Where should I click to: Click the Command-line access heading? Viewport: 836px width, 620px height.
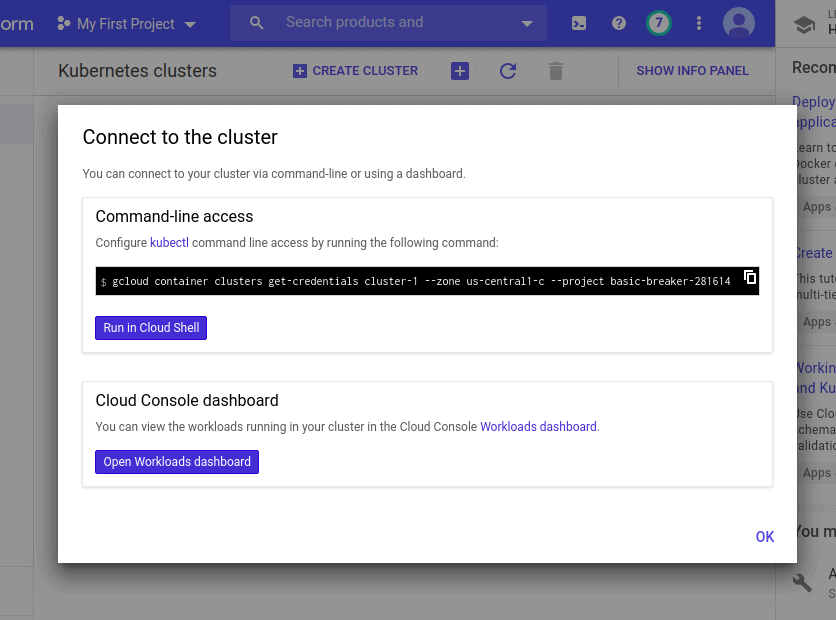174,216
